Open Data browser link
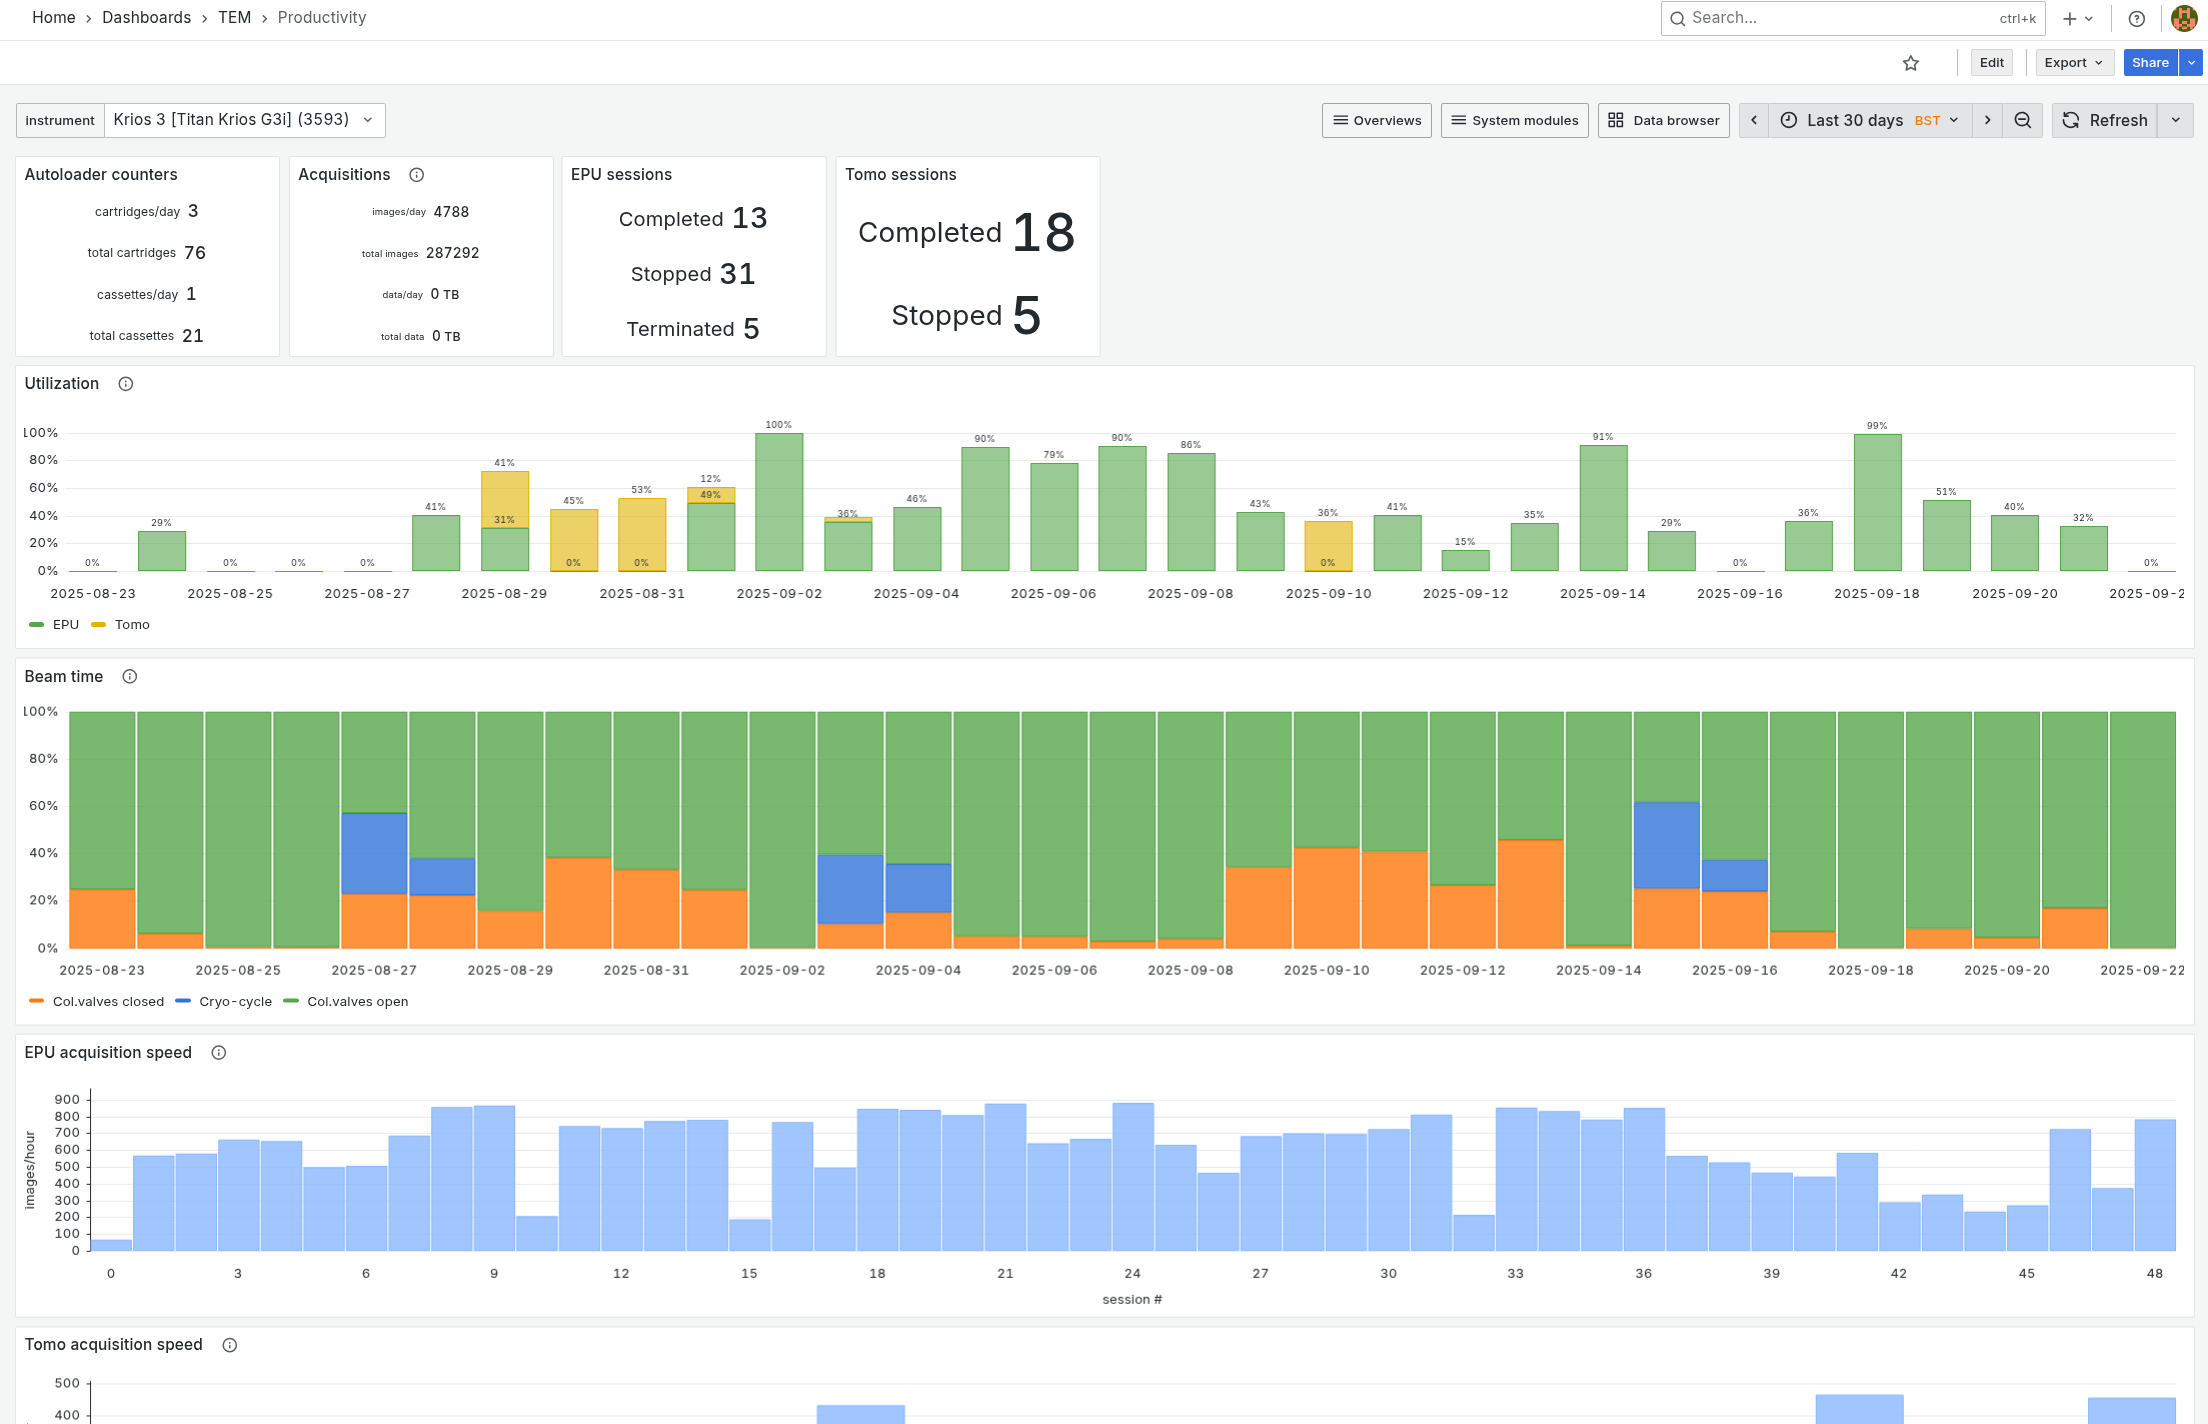2208x1424 pixels. pos(1664,120)
